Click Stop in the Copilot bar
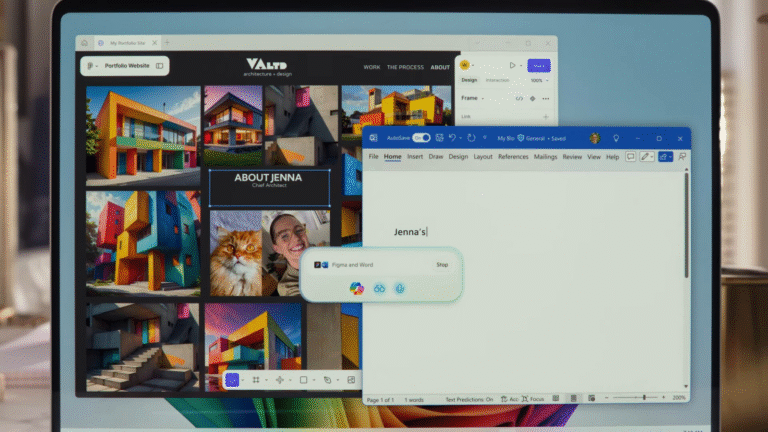768x432 pixels. [442, 265]
